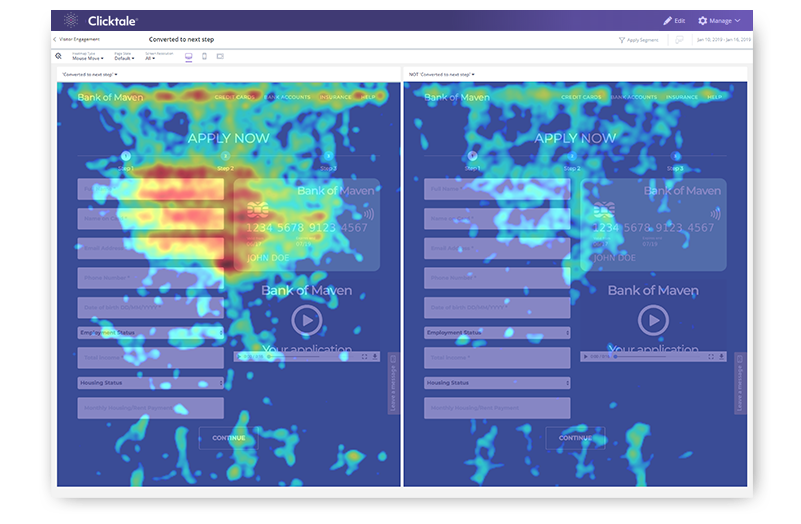Click Credit Cards nav in left heatmap
Image resolution: width=801 pixels, height=524 pixels.
234,97
